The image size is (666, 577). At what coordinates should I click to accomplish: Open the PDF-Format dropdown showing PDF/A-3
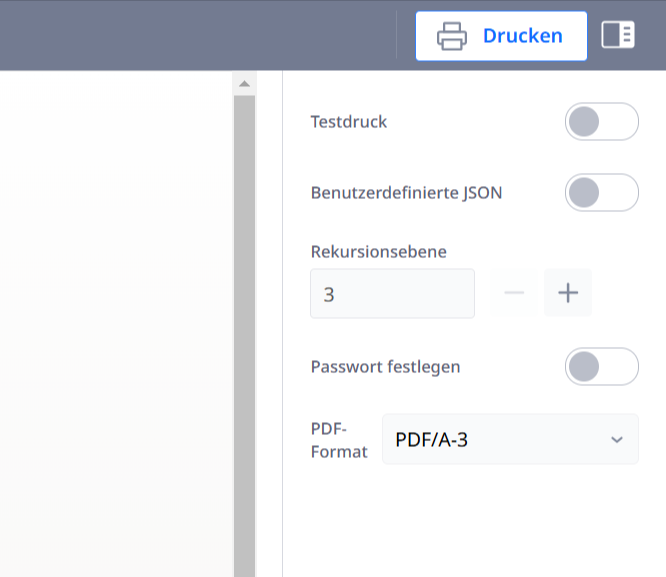(500, 439)
